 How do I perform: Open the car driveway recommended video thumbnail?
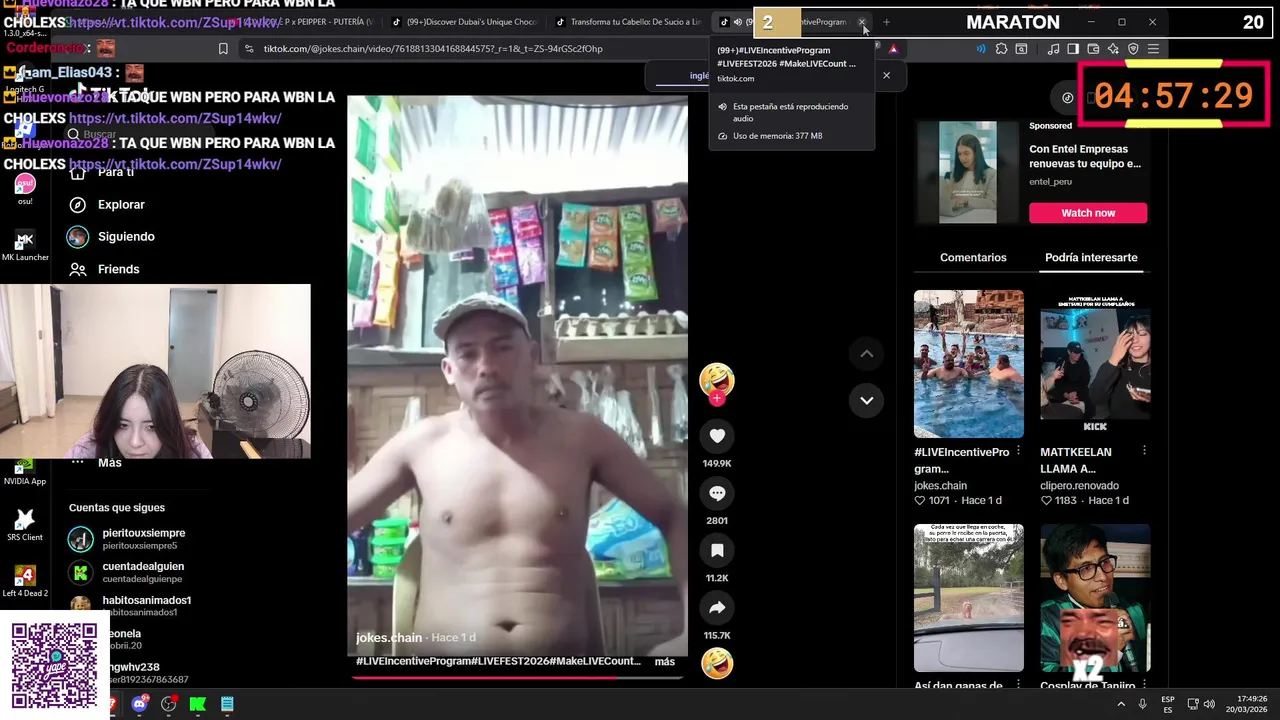[x=969, y=598]
